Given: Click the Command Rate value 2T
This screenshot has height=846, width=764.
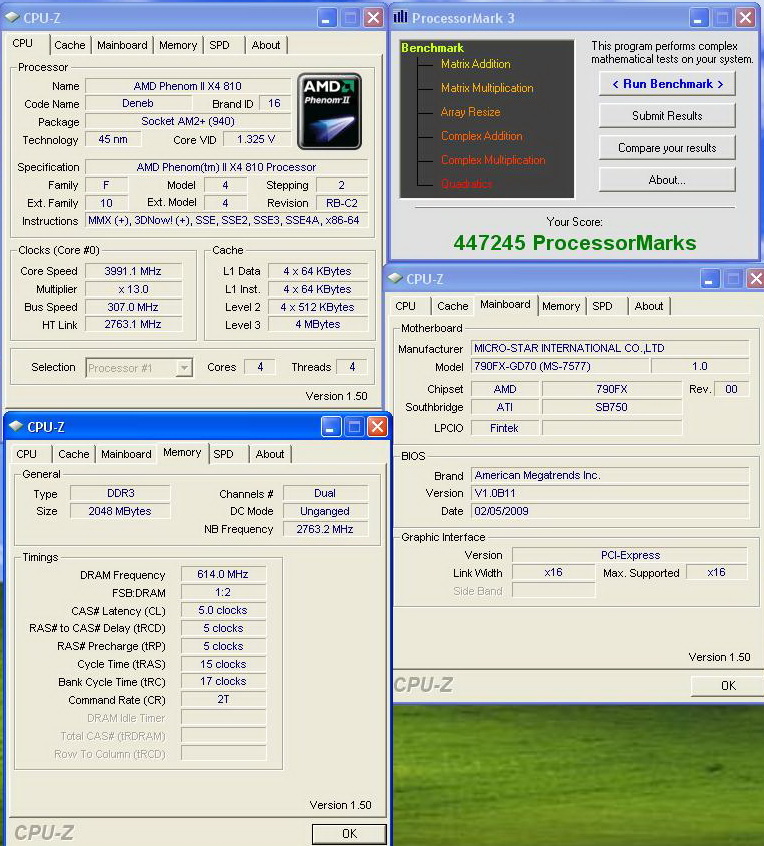Looking at the screenshot, I should pyautogui.click(x=223, y=699).
